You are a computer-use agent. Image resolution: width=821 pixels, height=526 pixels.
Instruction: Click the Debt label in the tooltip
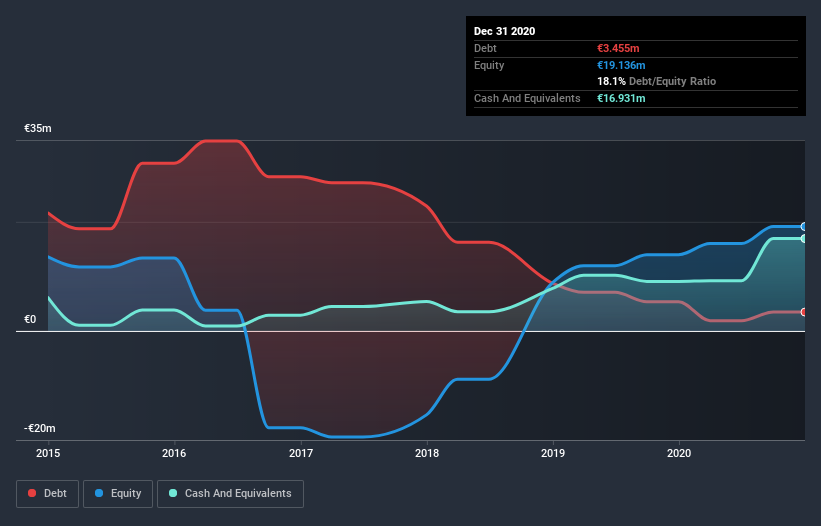tap(485, 48)
